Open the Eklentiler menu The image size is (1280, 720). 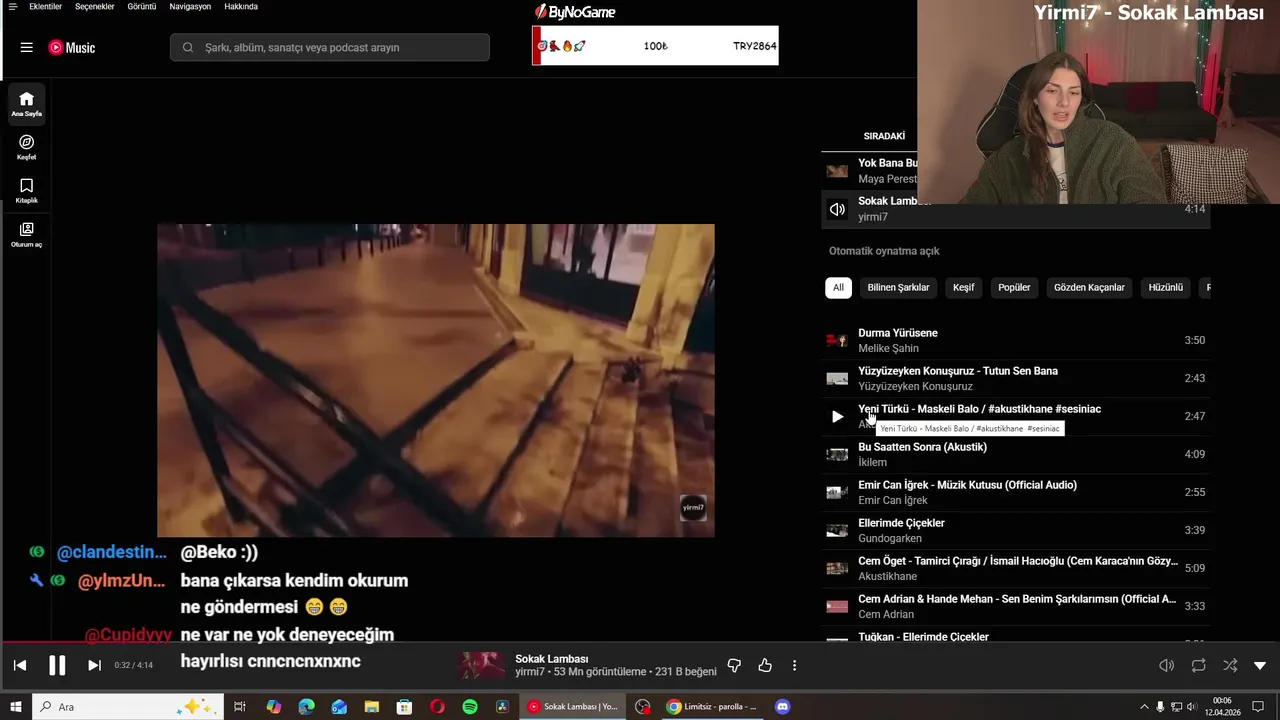coord(45,6)
